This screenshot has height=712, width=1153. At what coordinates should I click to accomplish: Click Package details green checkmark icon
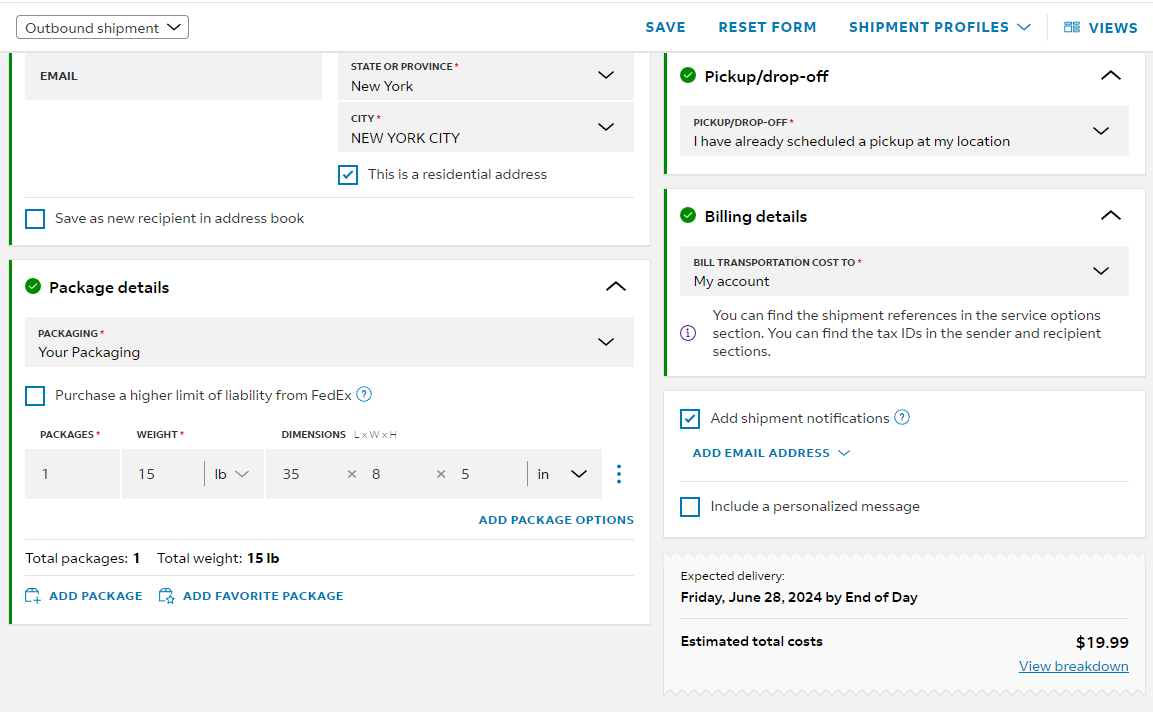[33, 286]
